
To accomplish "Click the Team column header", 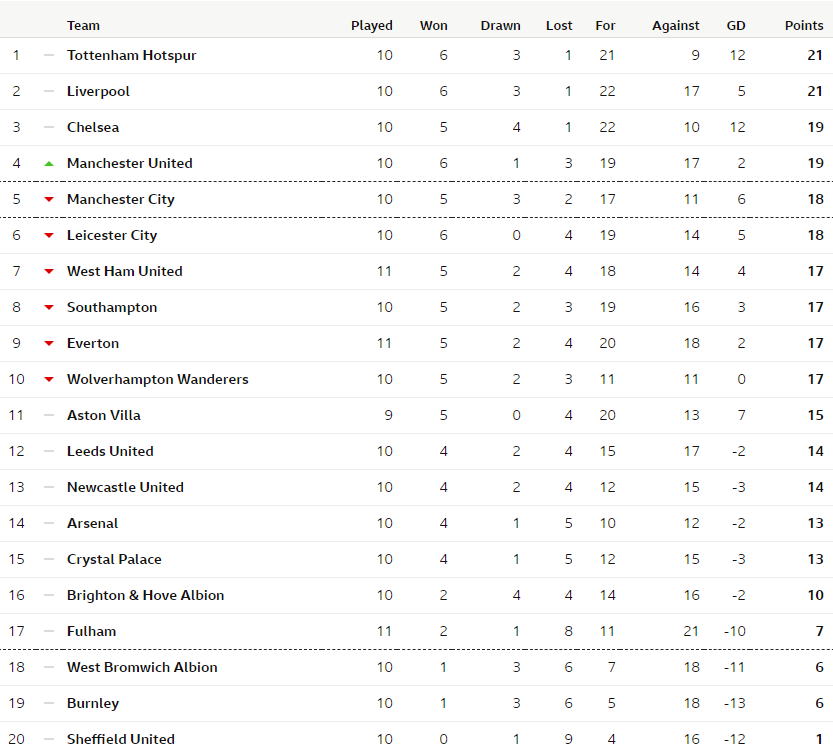I will pos(83,25).
